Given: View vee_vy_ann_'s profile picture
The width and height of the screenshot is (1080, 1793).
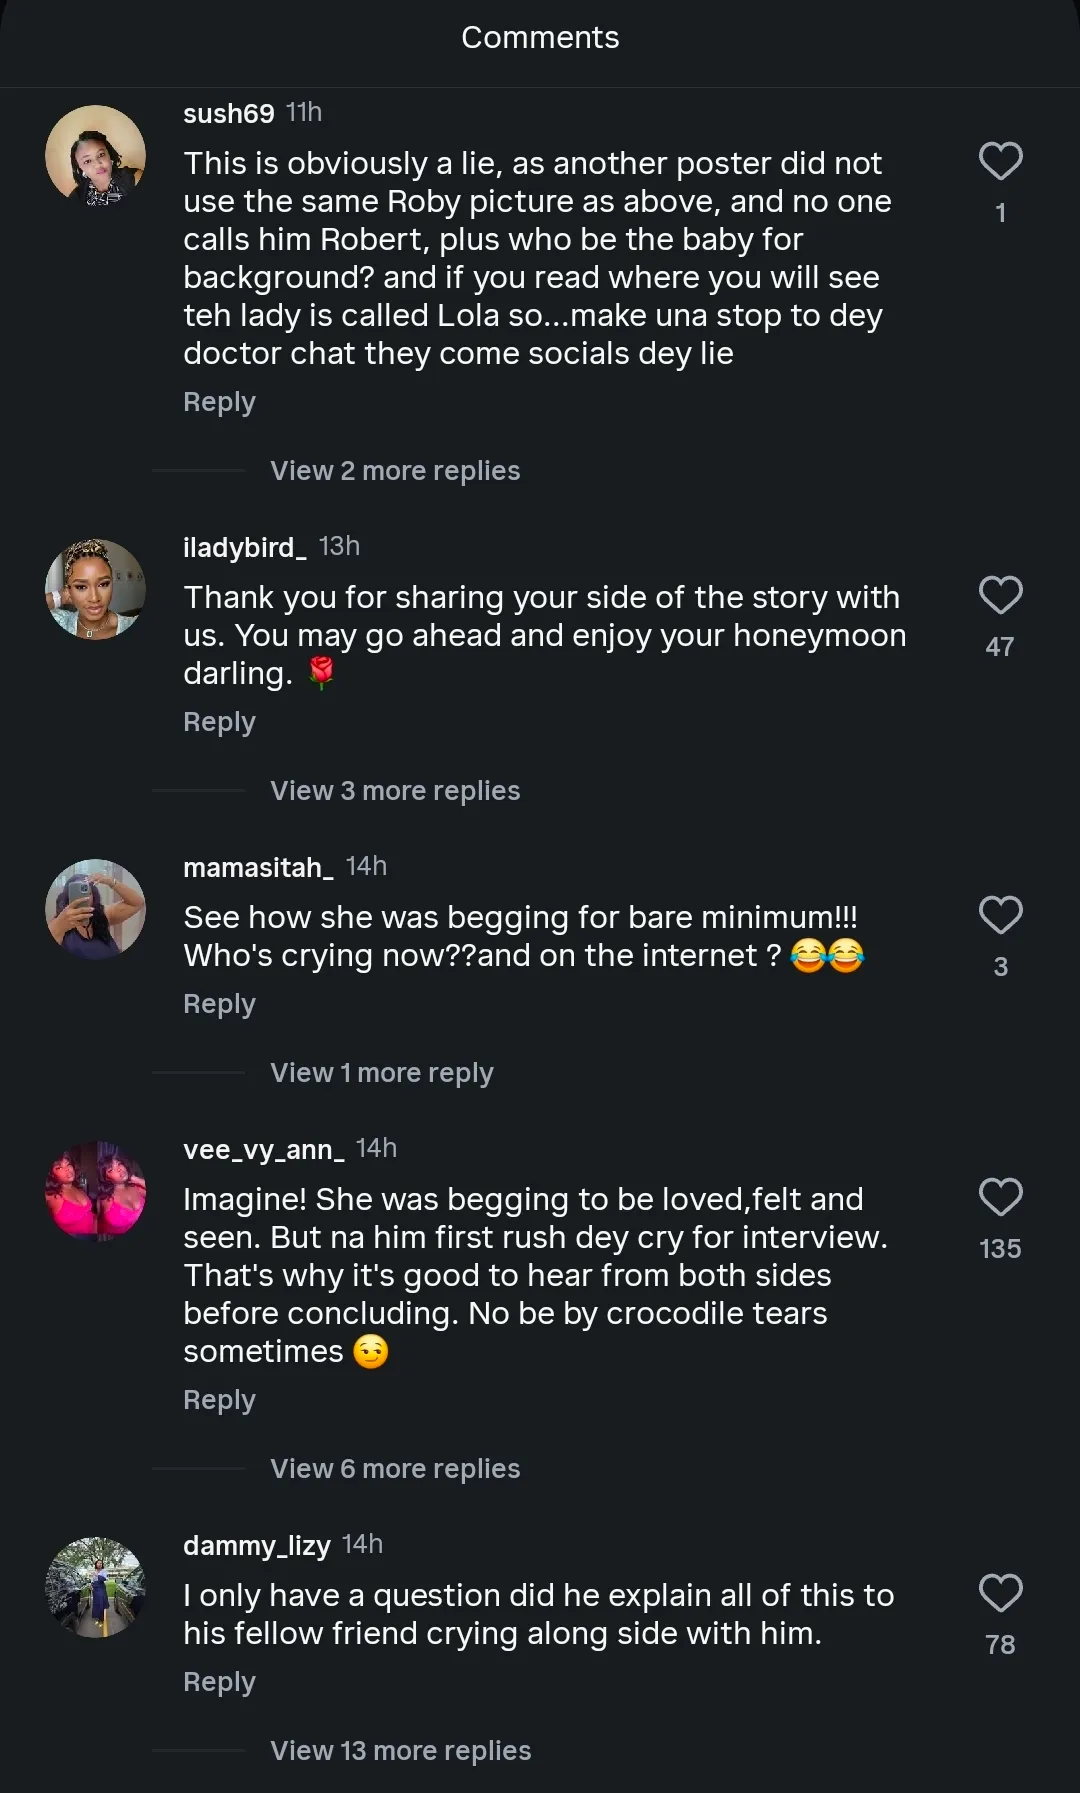Looking at the screenshot, I should (96, 1192).
